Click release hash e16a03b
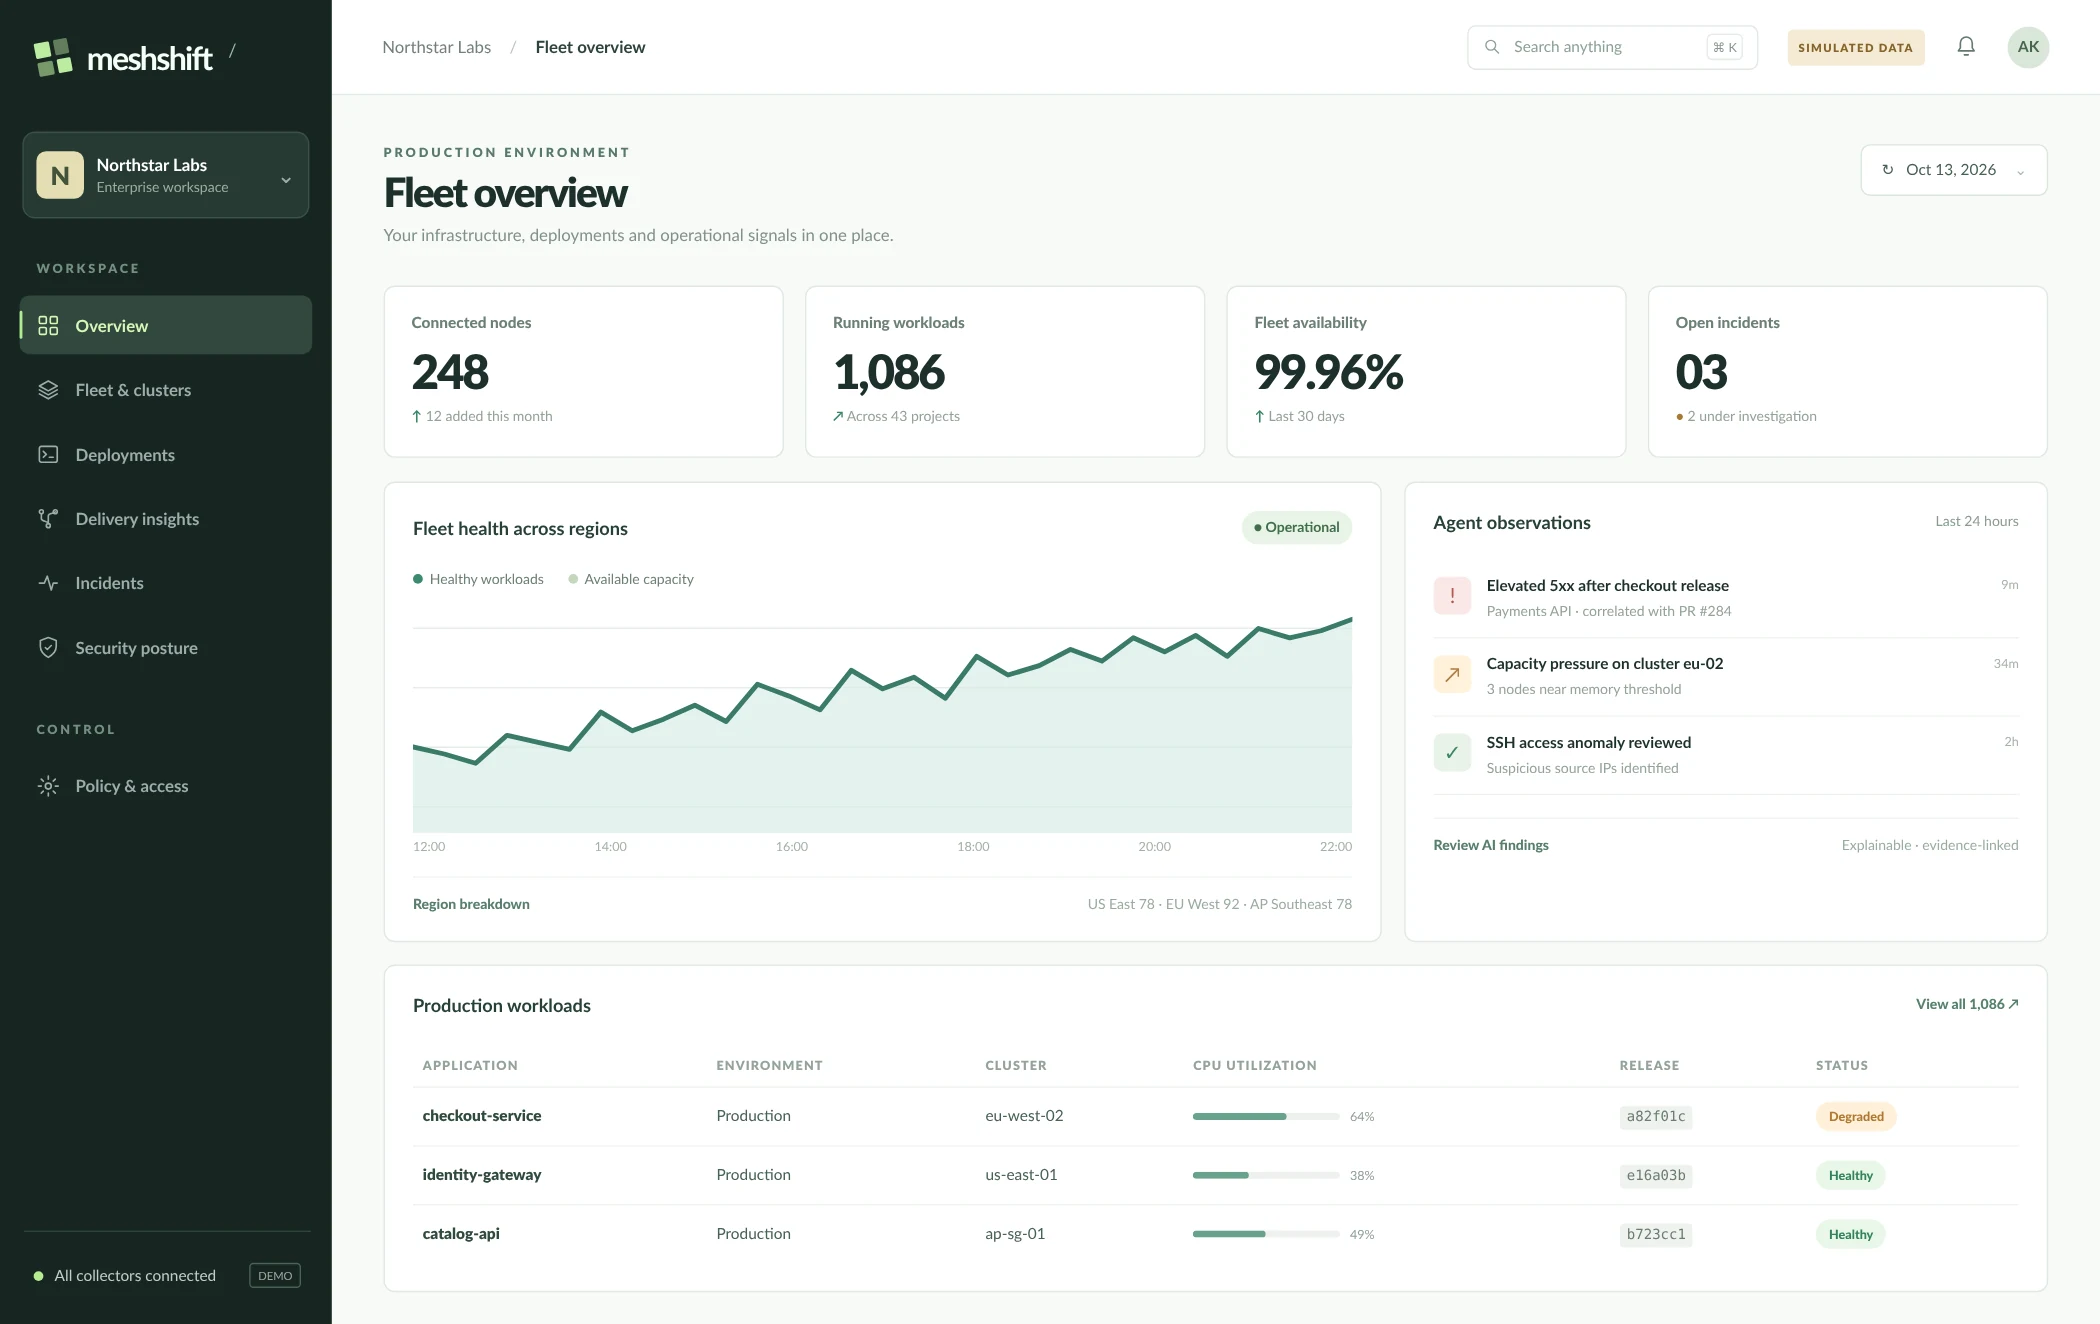This screenshot has width=2100, height=1324. point(1656,1175)
